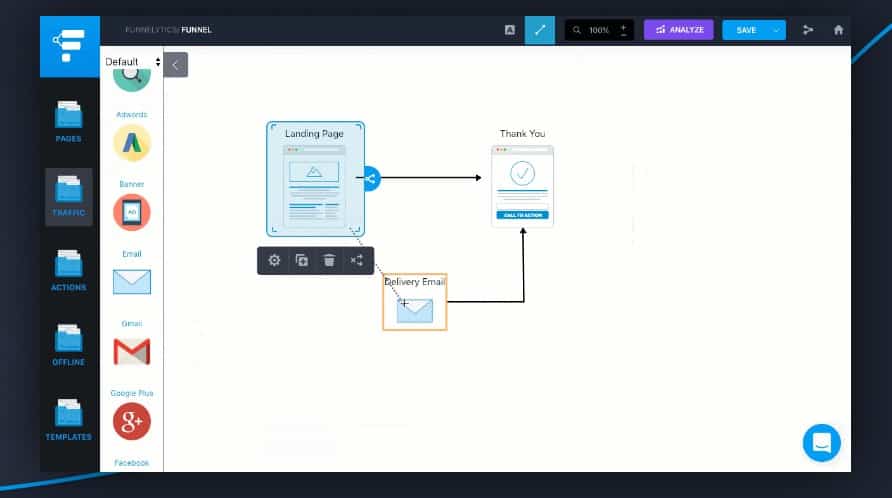Select the Delivery Email step

[x=415, y=302]
